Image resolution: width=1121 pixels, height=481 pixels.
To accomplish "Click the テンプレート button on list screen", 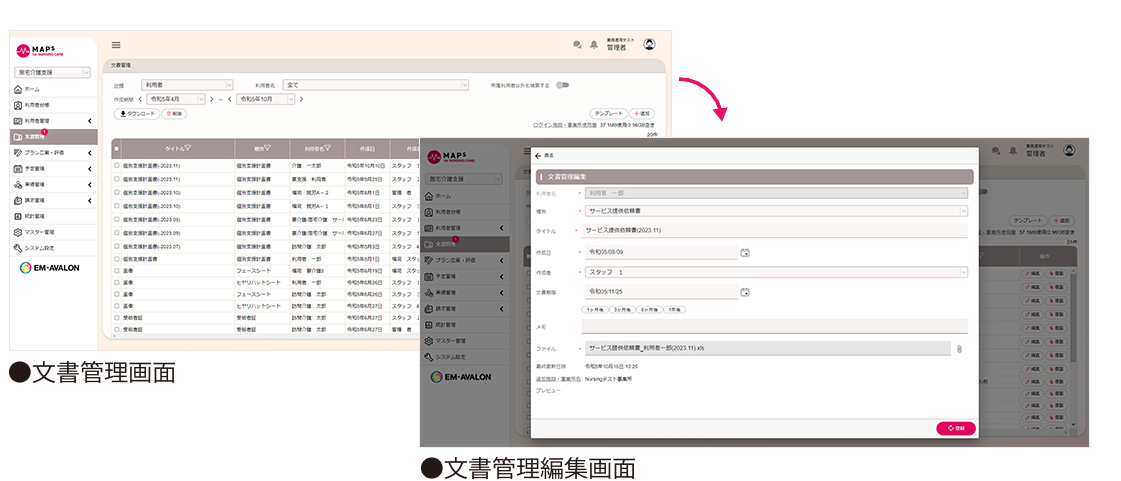I will pyautogui.click(x=608, y=114).
